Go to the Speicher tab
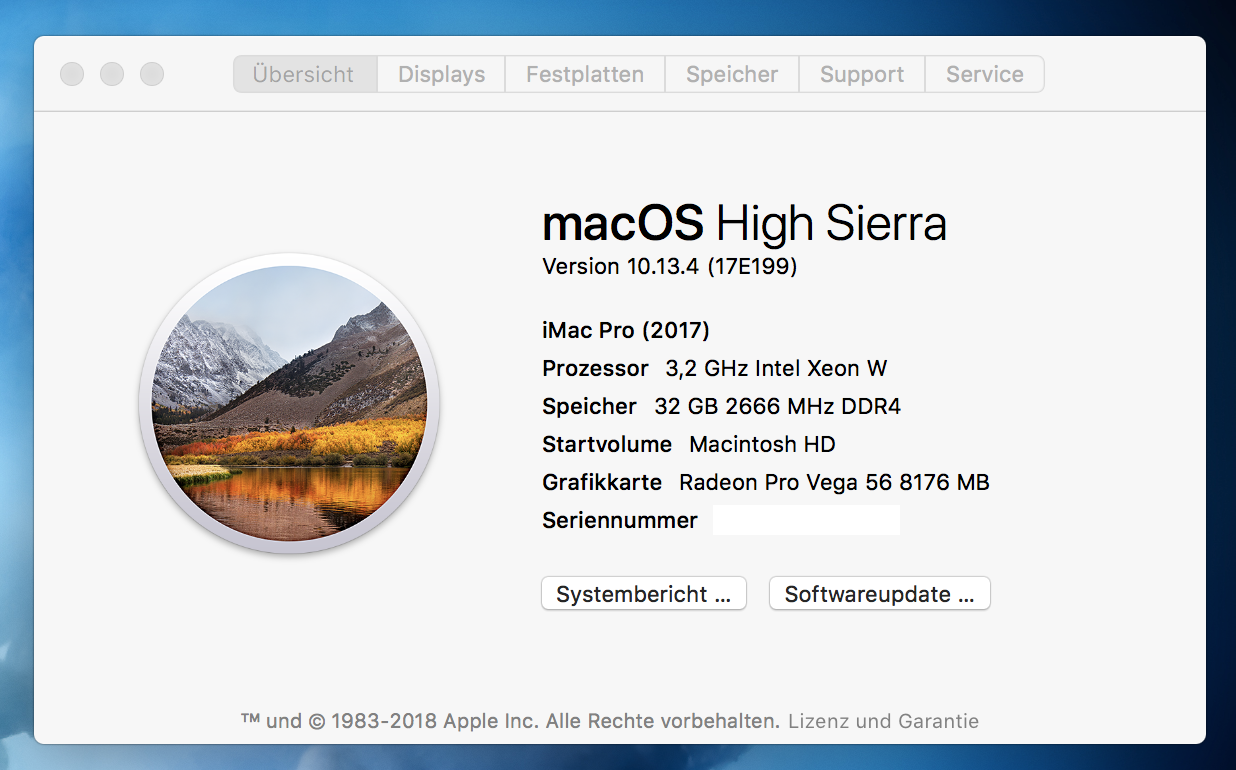1236x770 pixels. (732, 74)
